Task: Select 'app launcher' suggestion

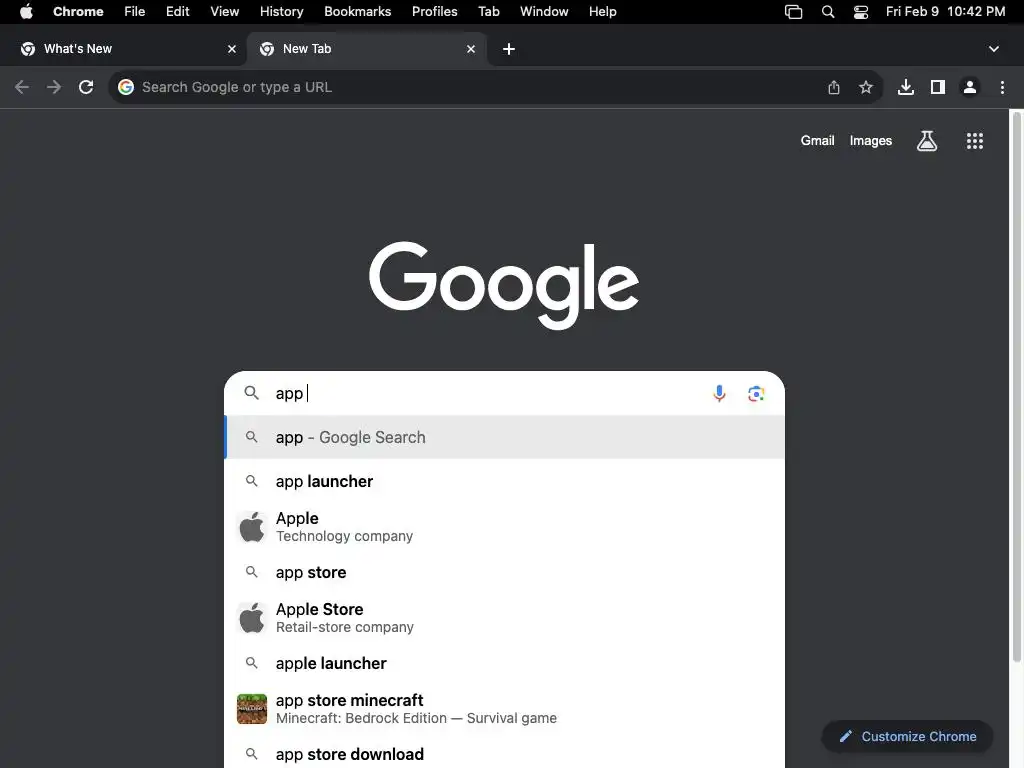Action: [x=504, y=481]
